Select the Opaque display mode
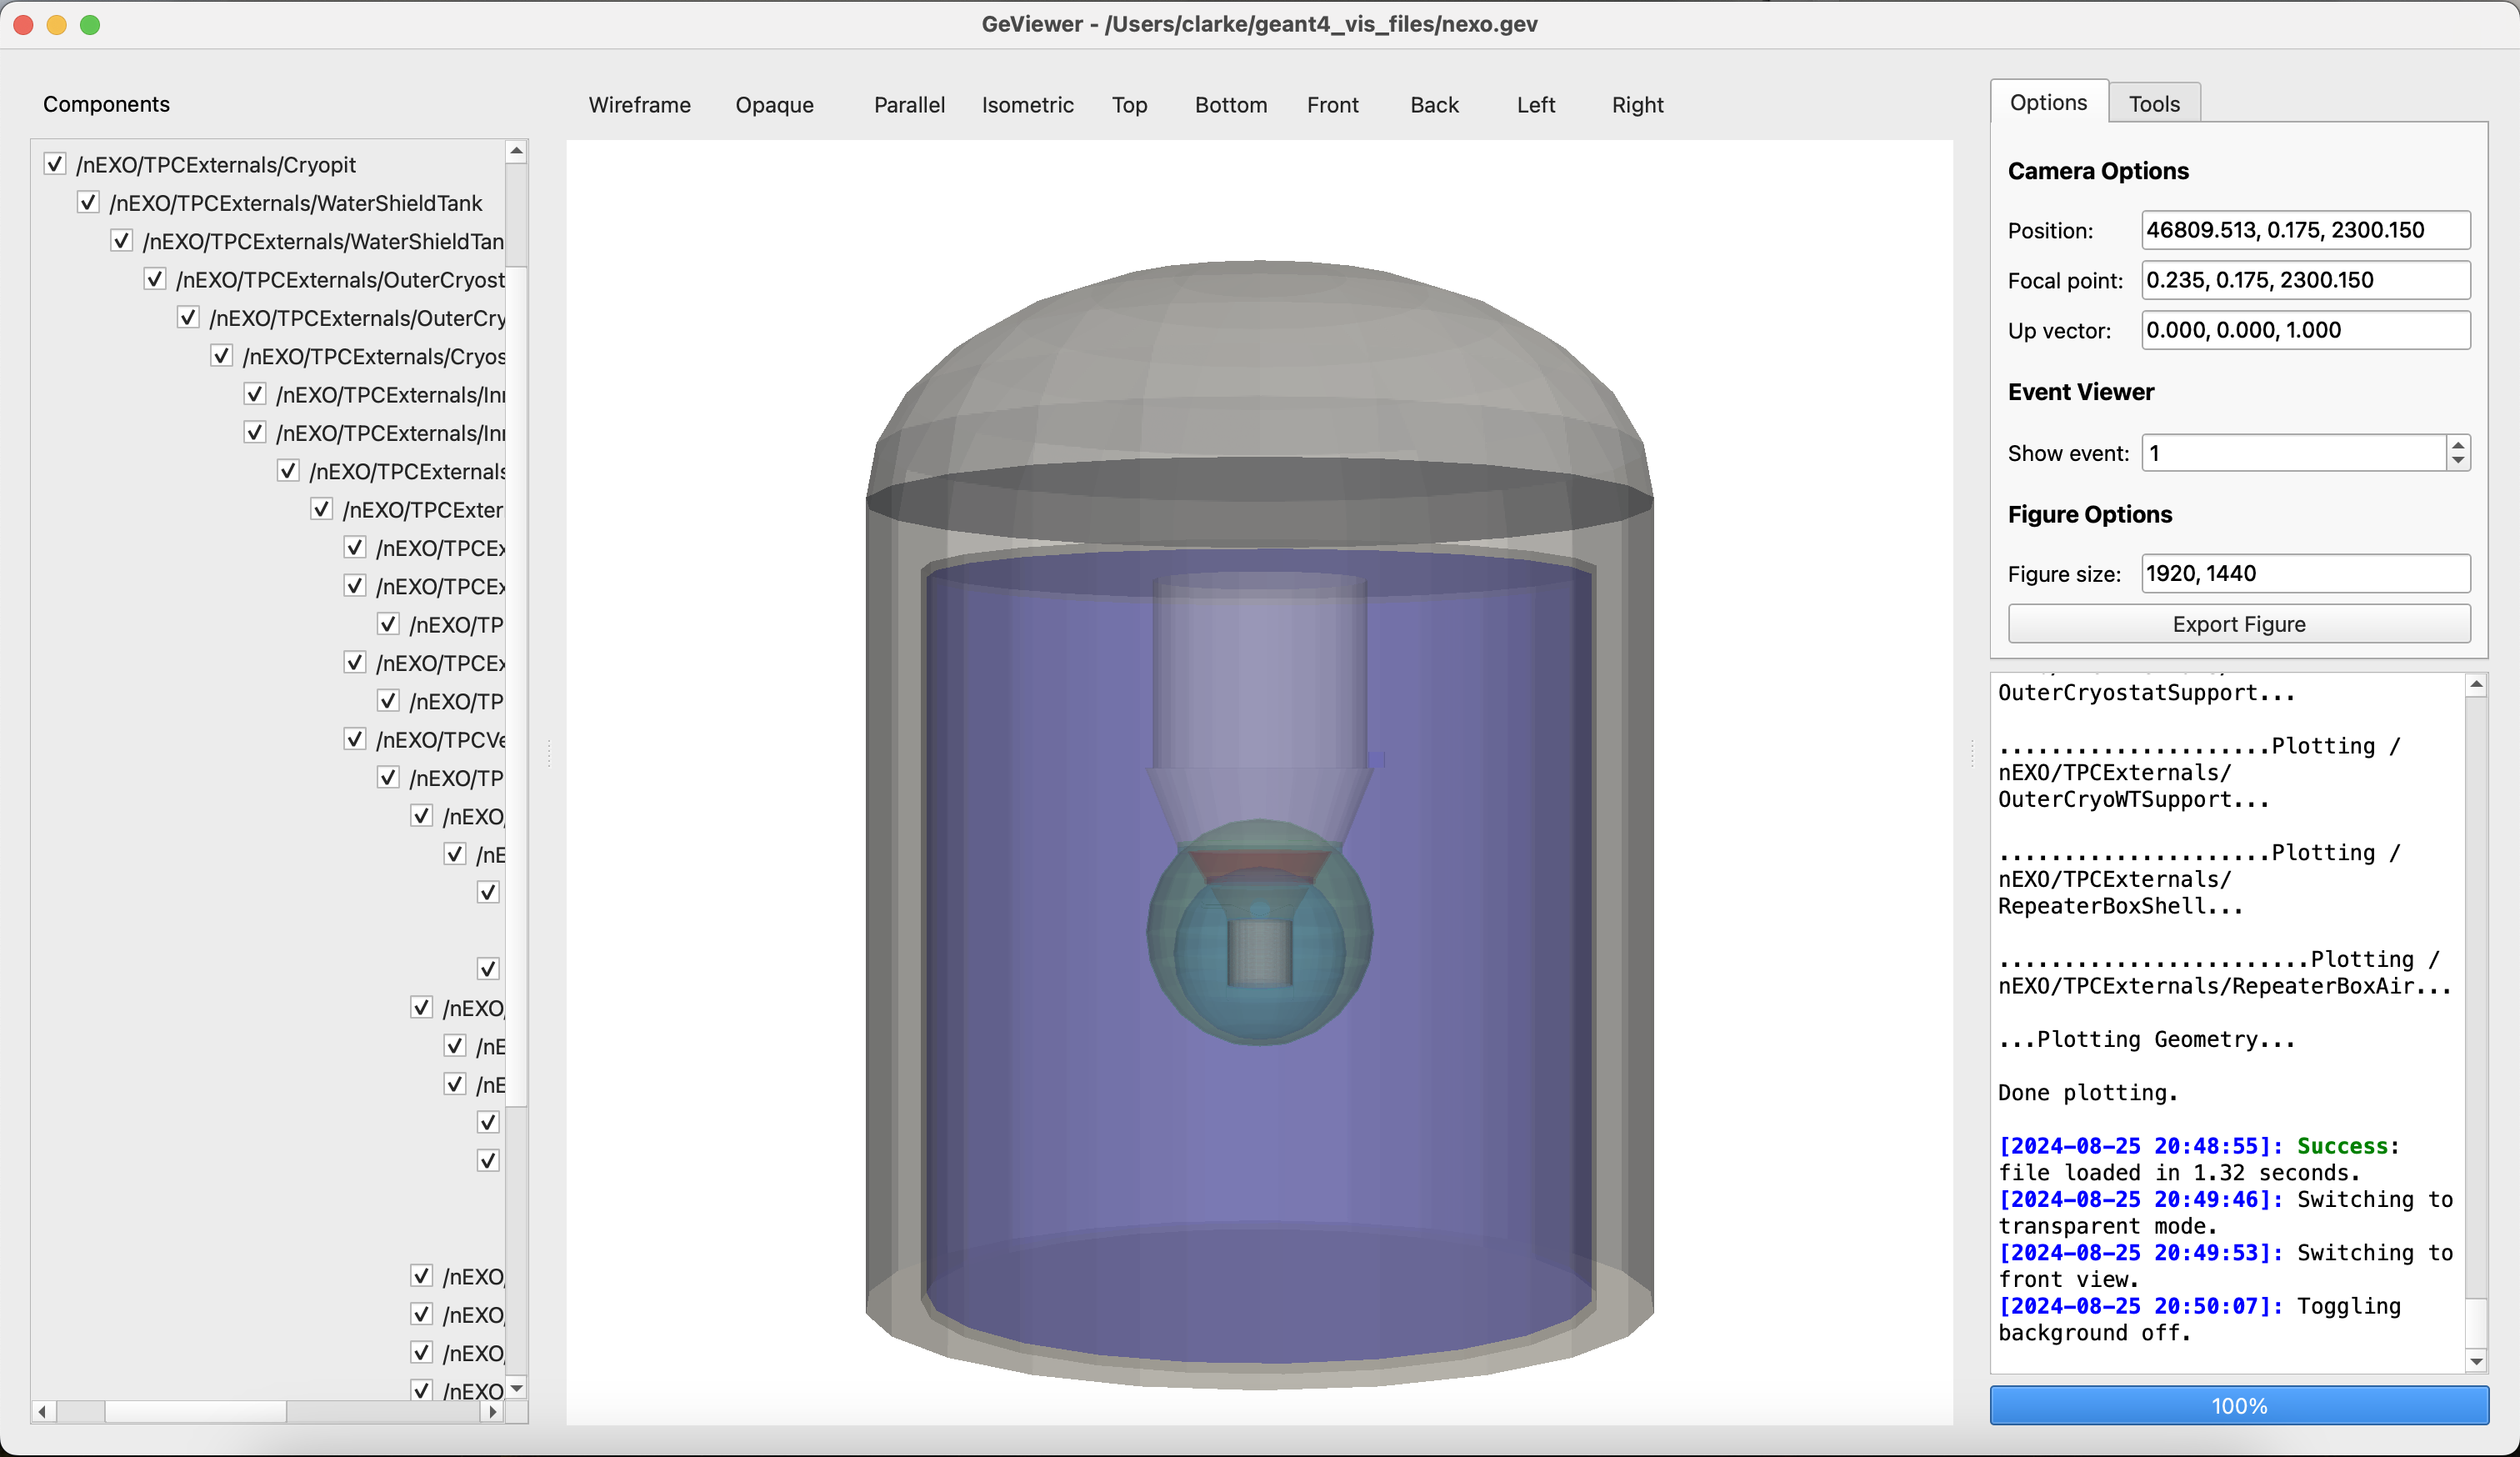The height and width of the screenshot is (1457, 2520). point(774,105)
